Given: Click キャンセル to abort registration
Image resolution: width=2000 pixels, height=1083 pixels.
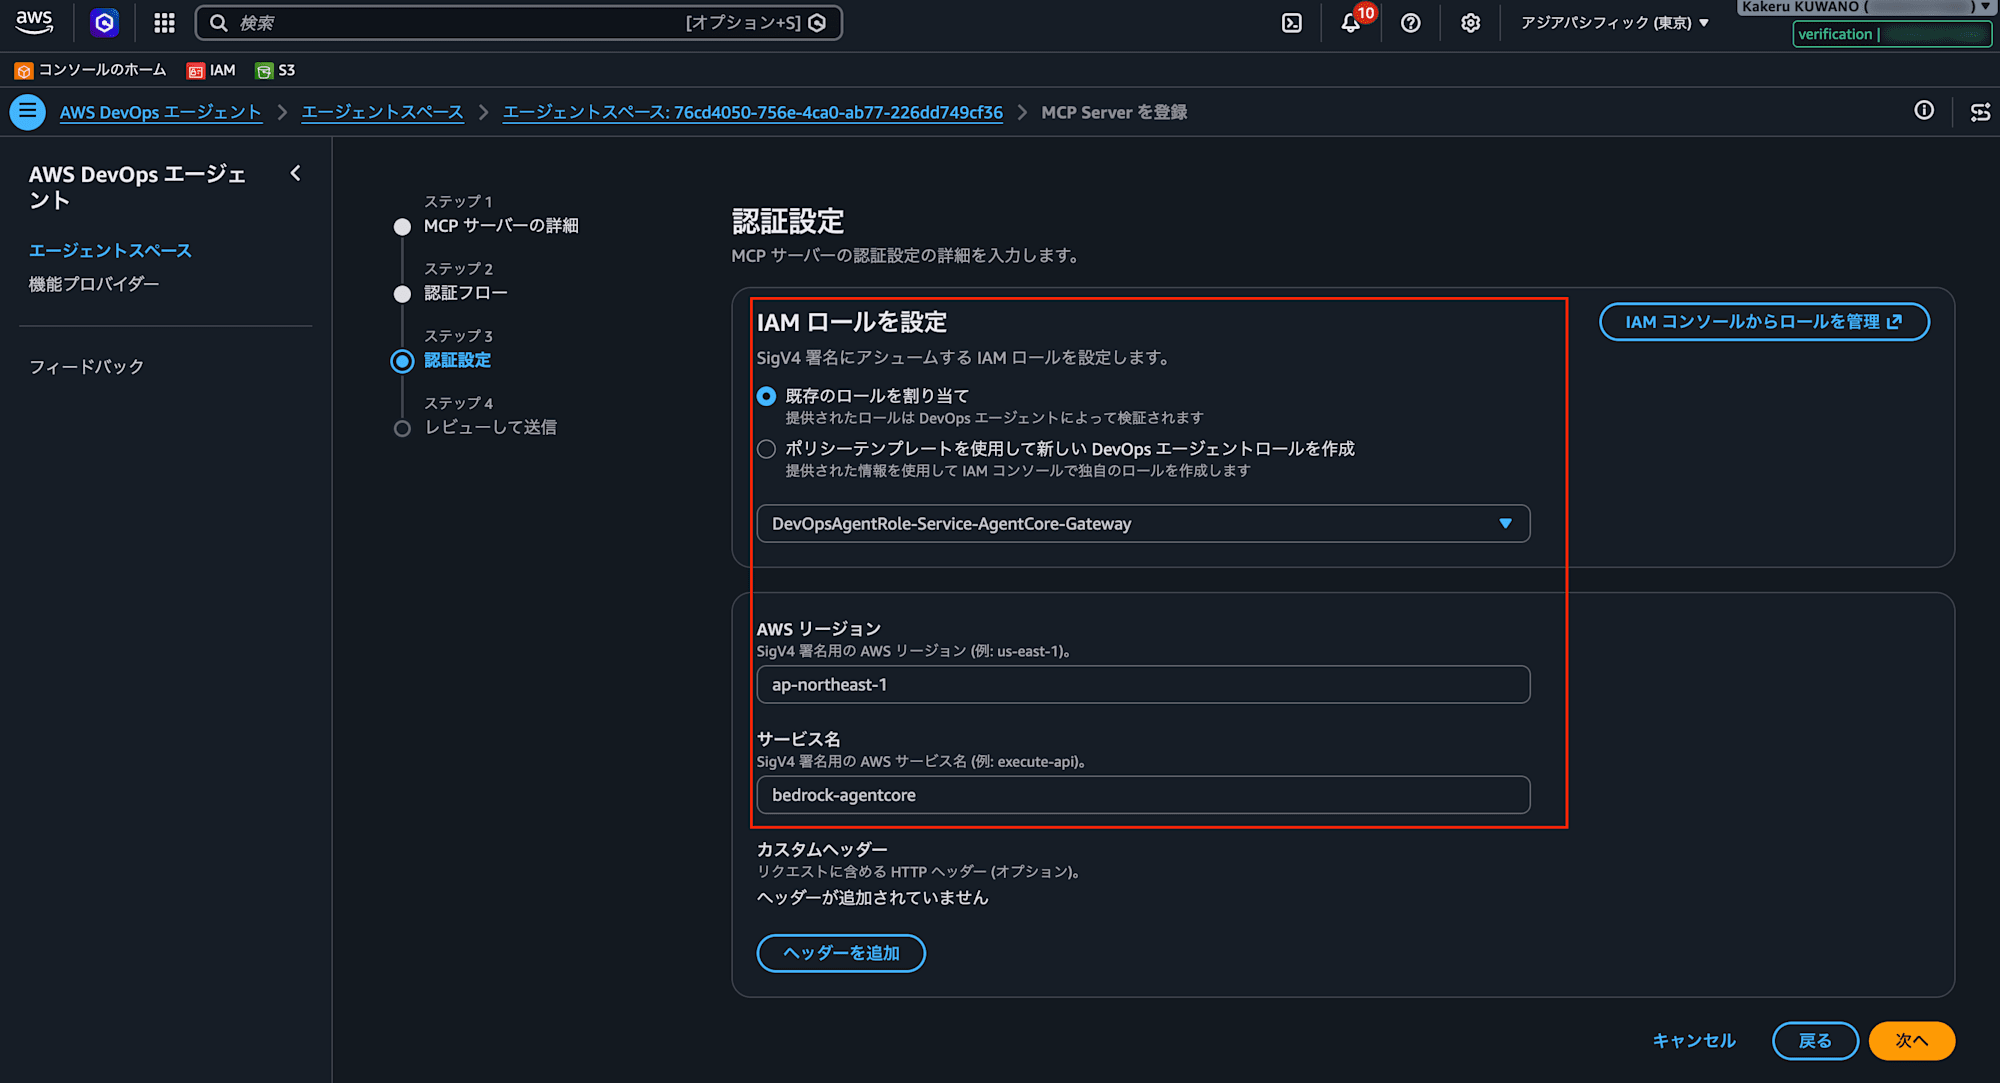Looking at the screenshot, I should click(x=1694, y=1041).
